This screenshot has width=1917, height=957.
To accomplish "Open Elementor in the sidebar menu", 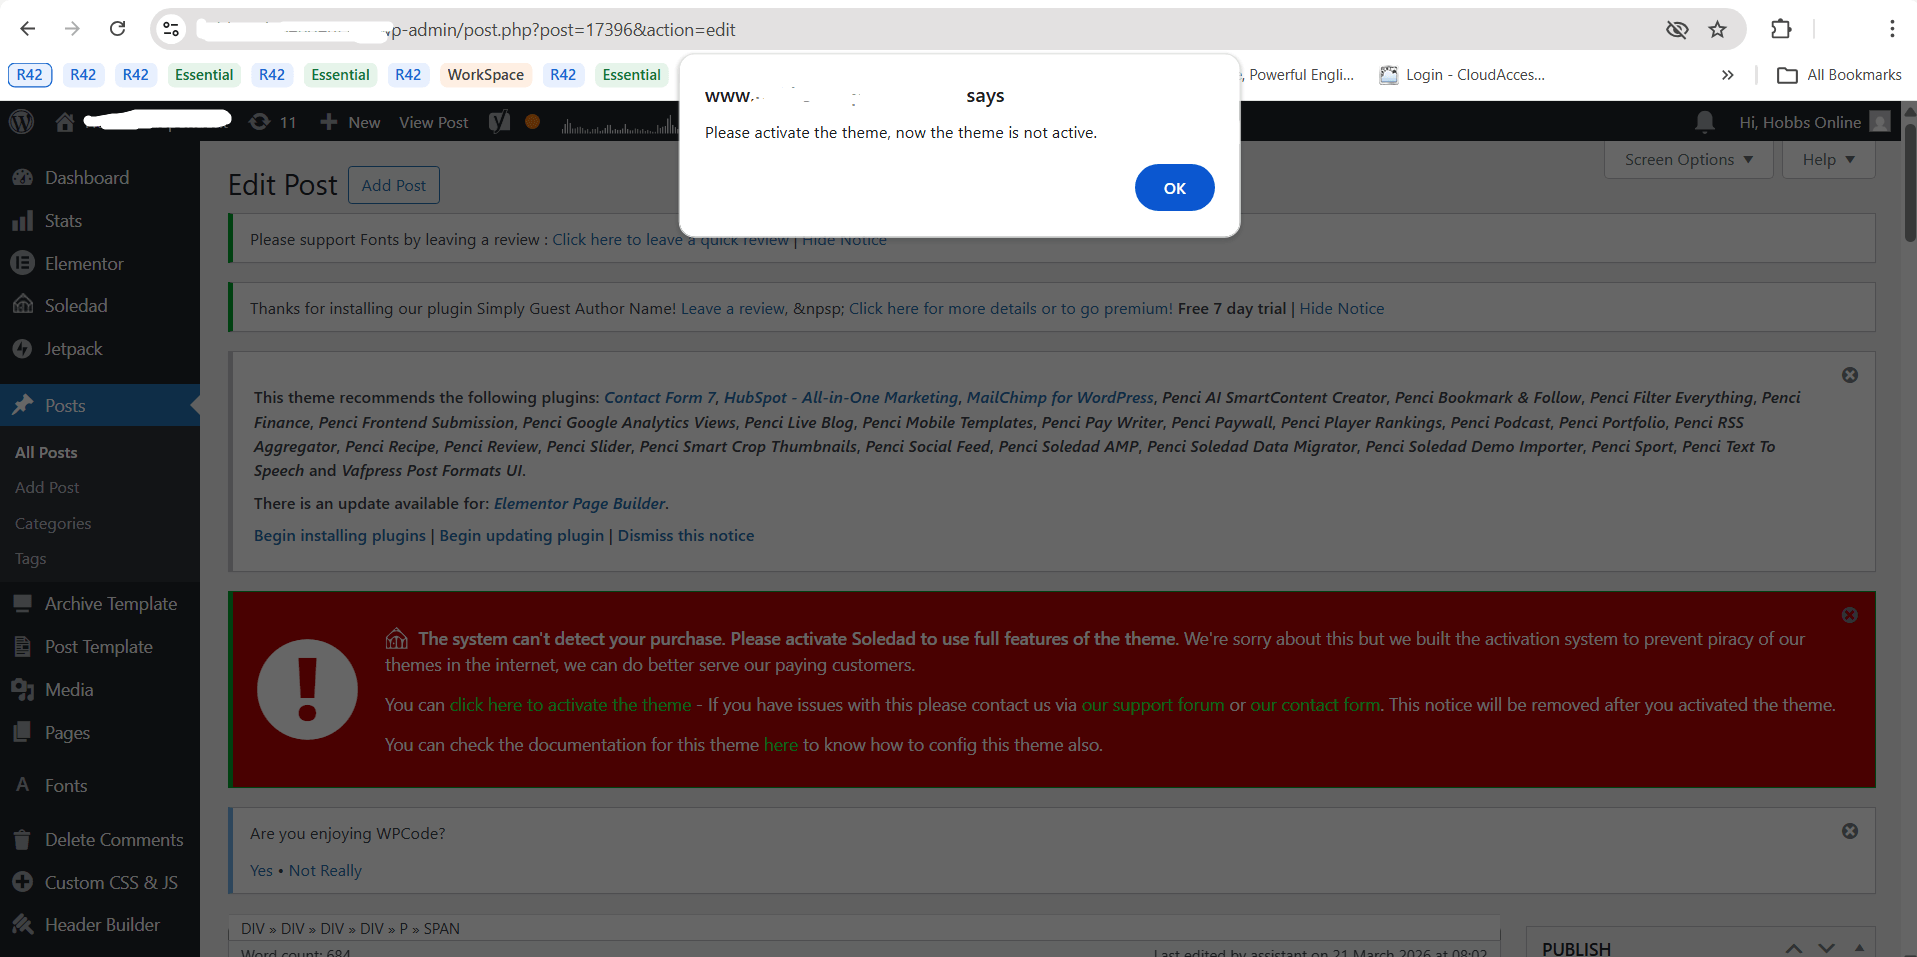I will point(84,264).
